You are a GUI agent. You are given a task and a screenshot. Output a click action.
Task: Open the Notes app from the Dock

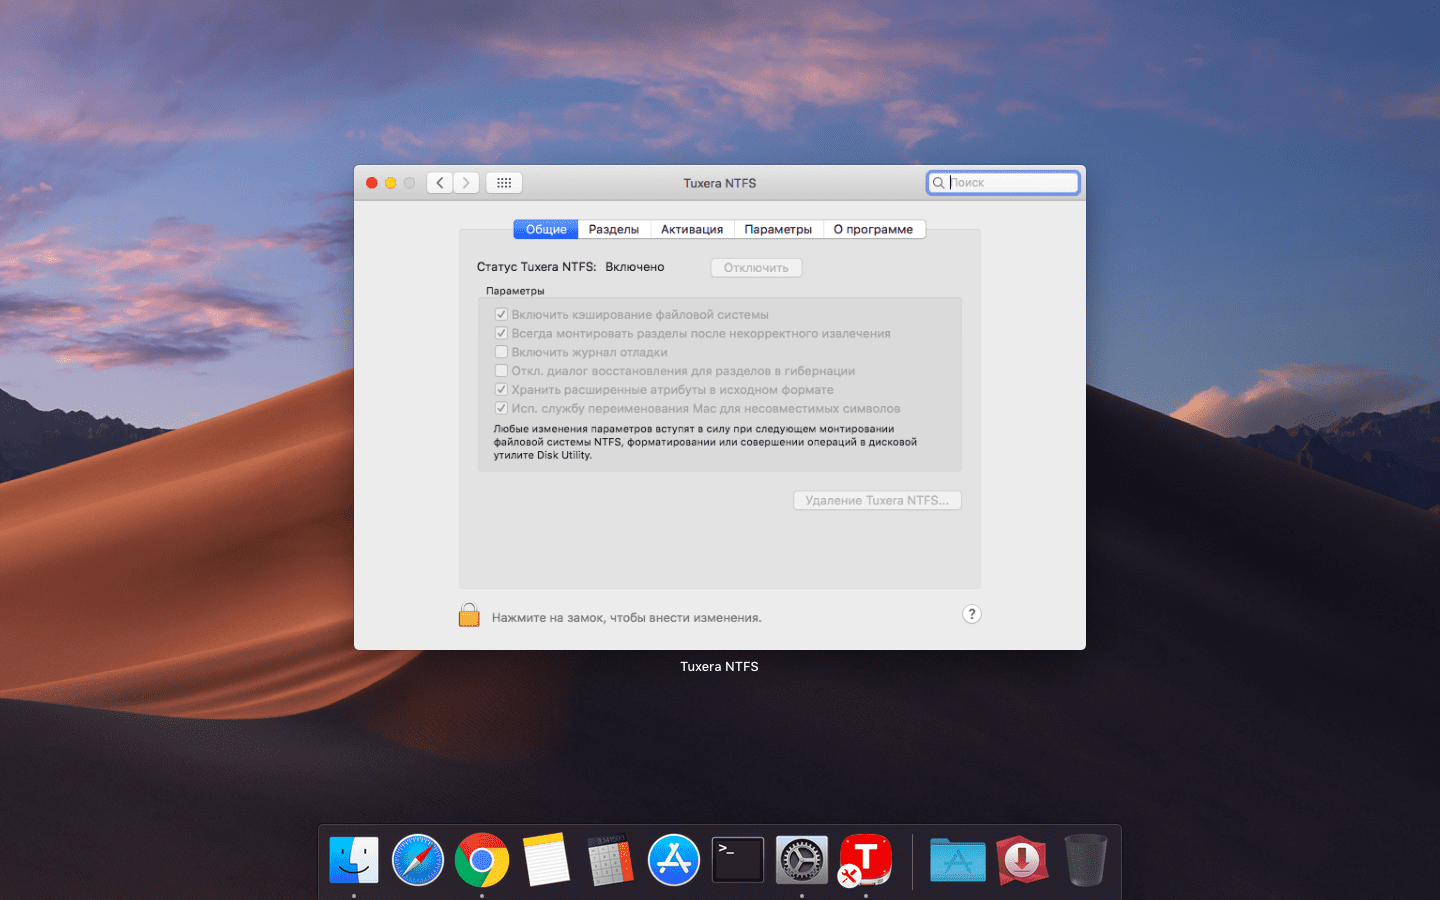546,858
